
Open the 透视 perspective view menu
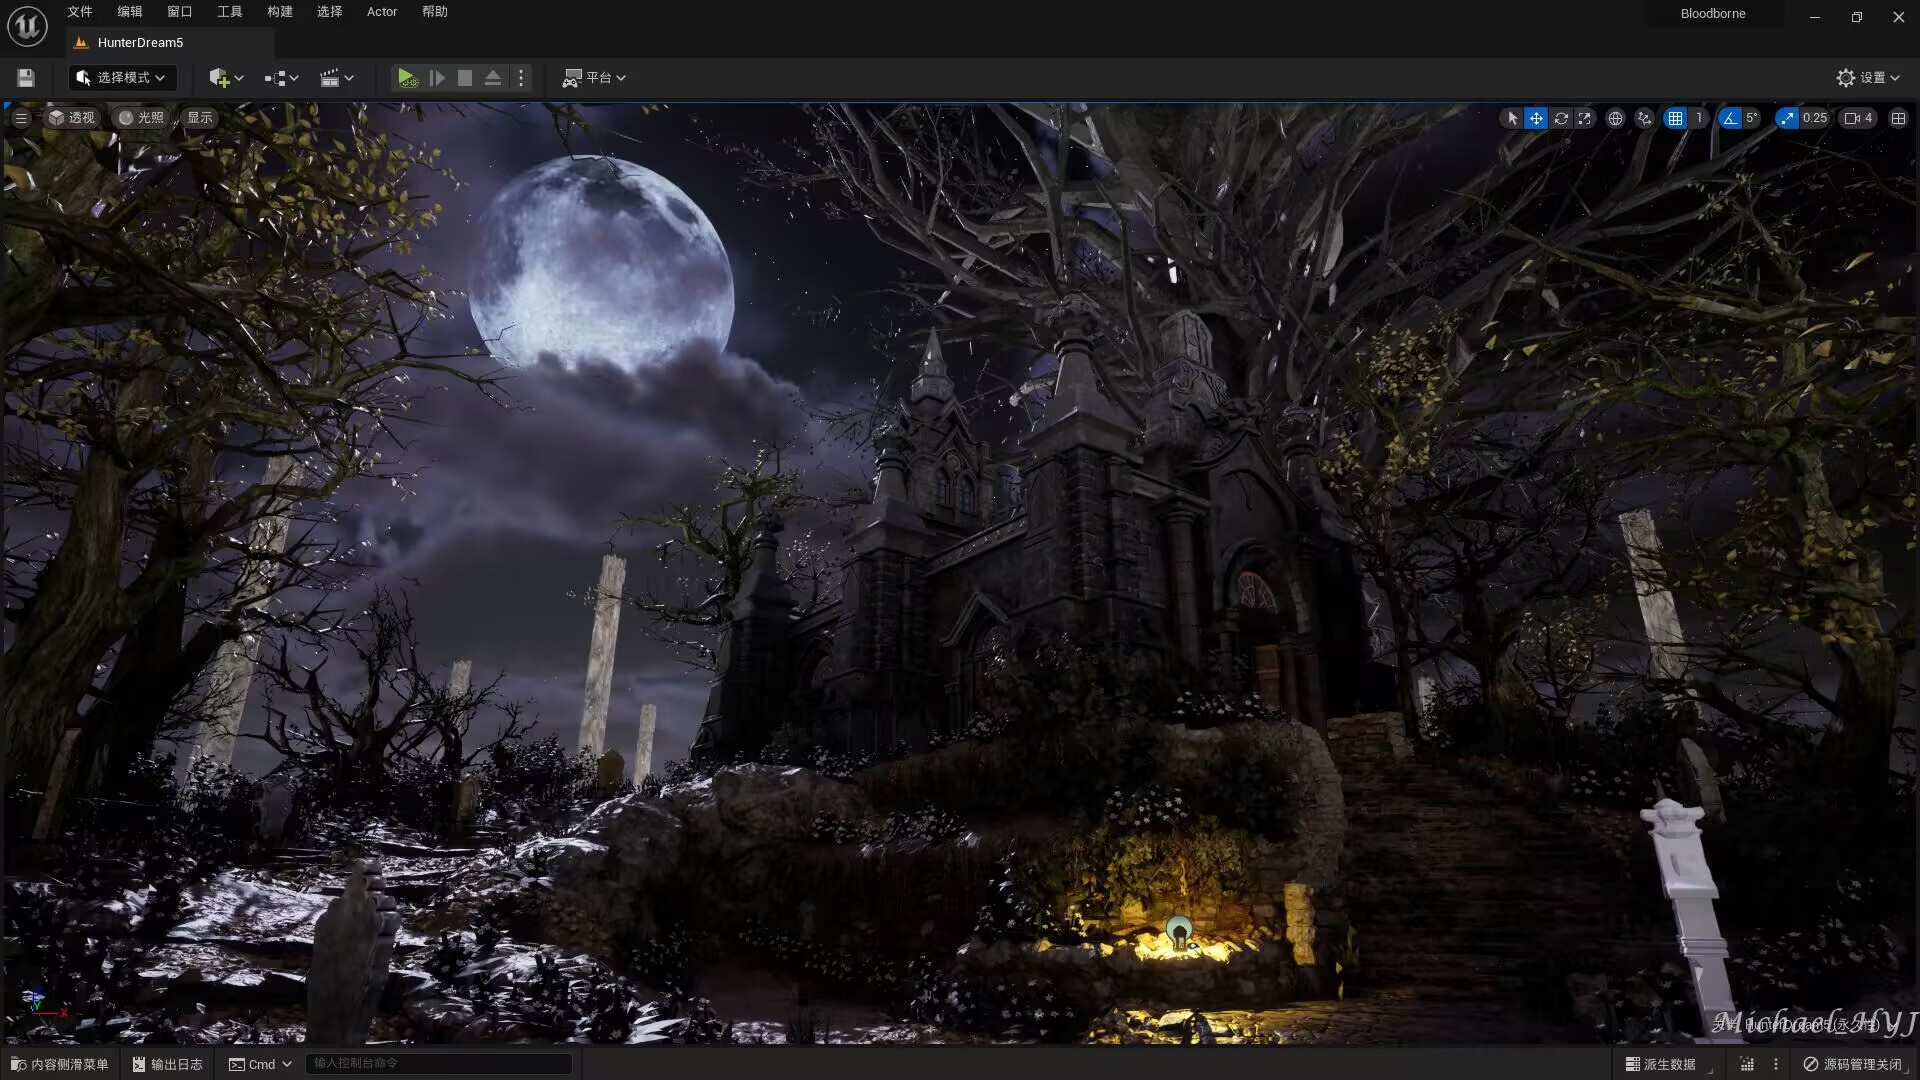(72, 118)
